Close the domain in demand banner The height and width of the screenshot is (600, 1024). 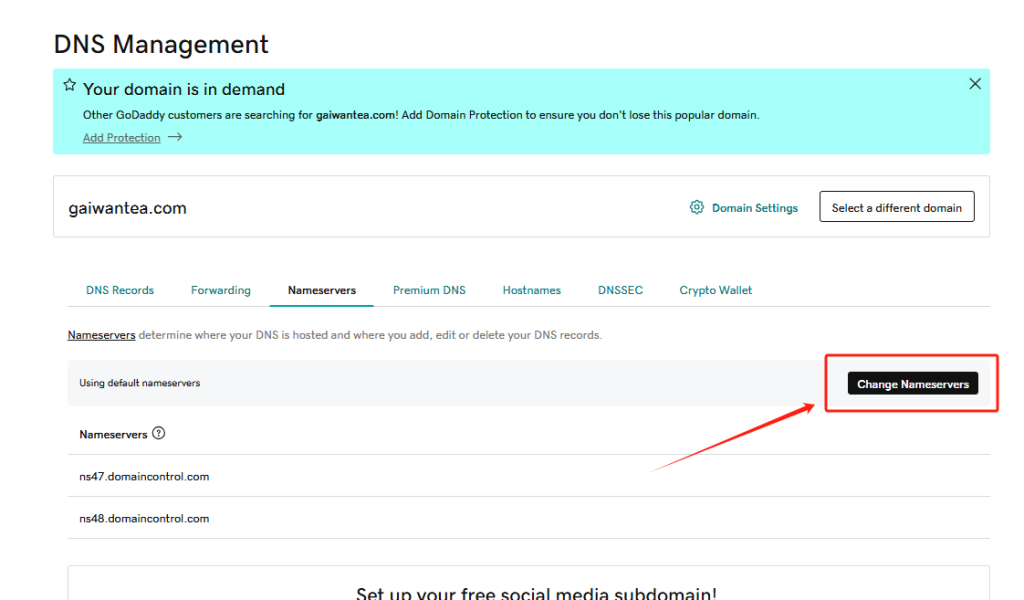click(975, 84)
